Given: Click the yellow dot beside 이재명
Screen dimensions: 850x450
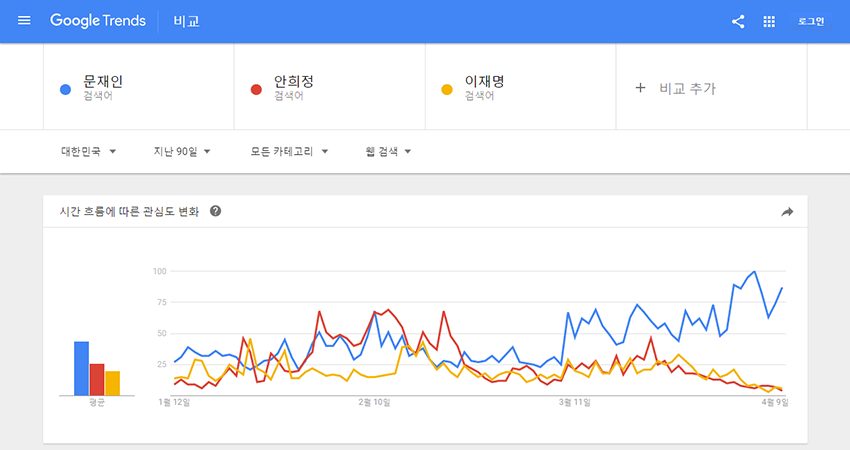Looking at the screenshot, I should pyautogui.click(x=447, y=89).
